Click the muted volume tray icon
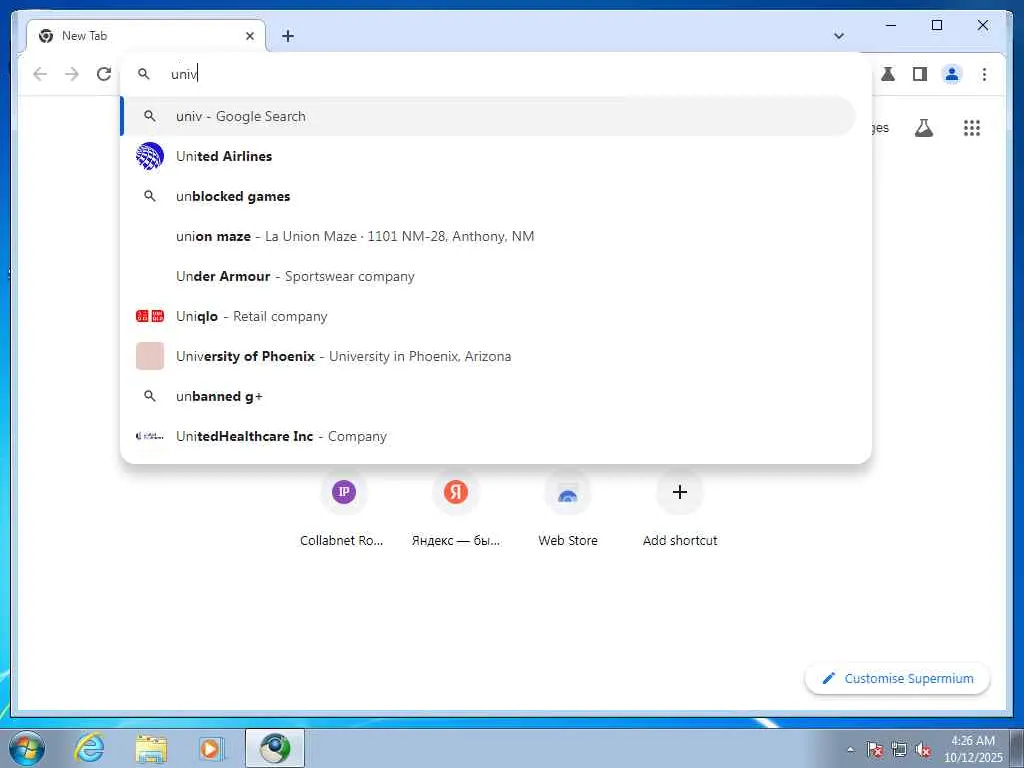Image resolution: width=1024 pixels, height=768 pixels. 923,749
